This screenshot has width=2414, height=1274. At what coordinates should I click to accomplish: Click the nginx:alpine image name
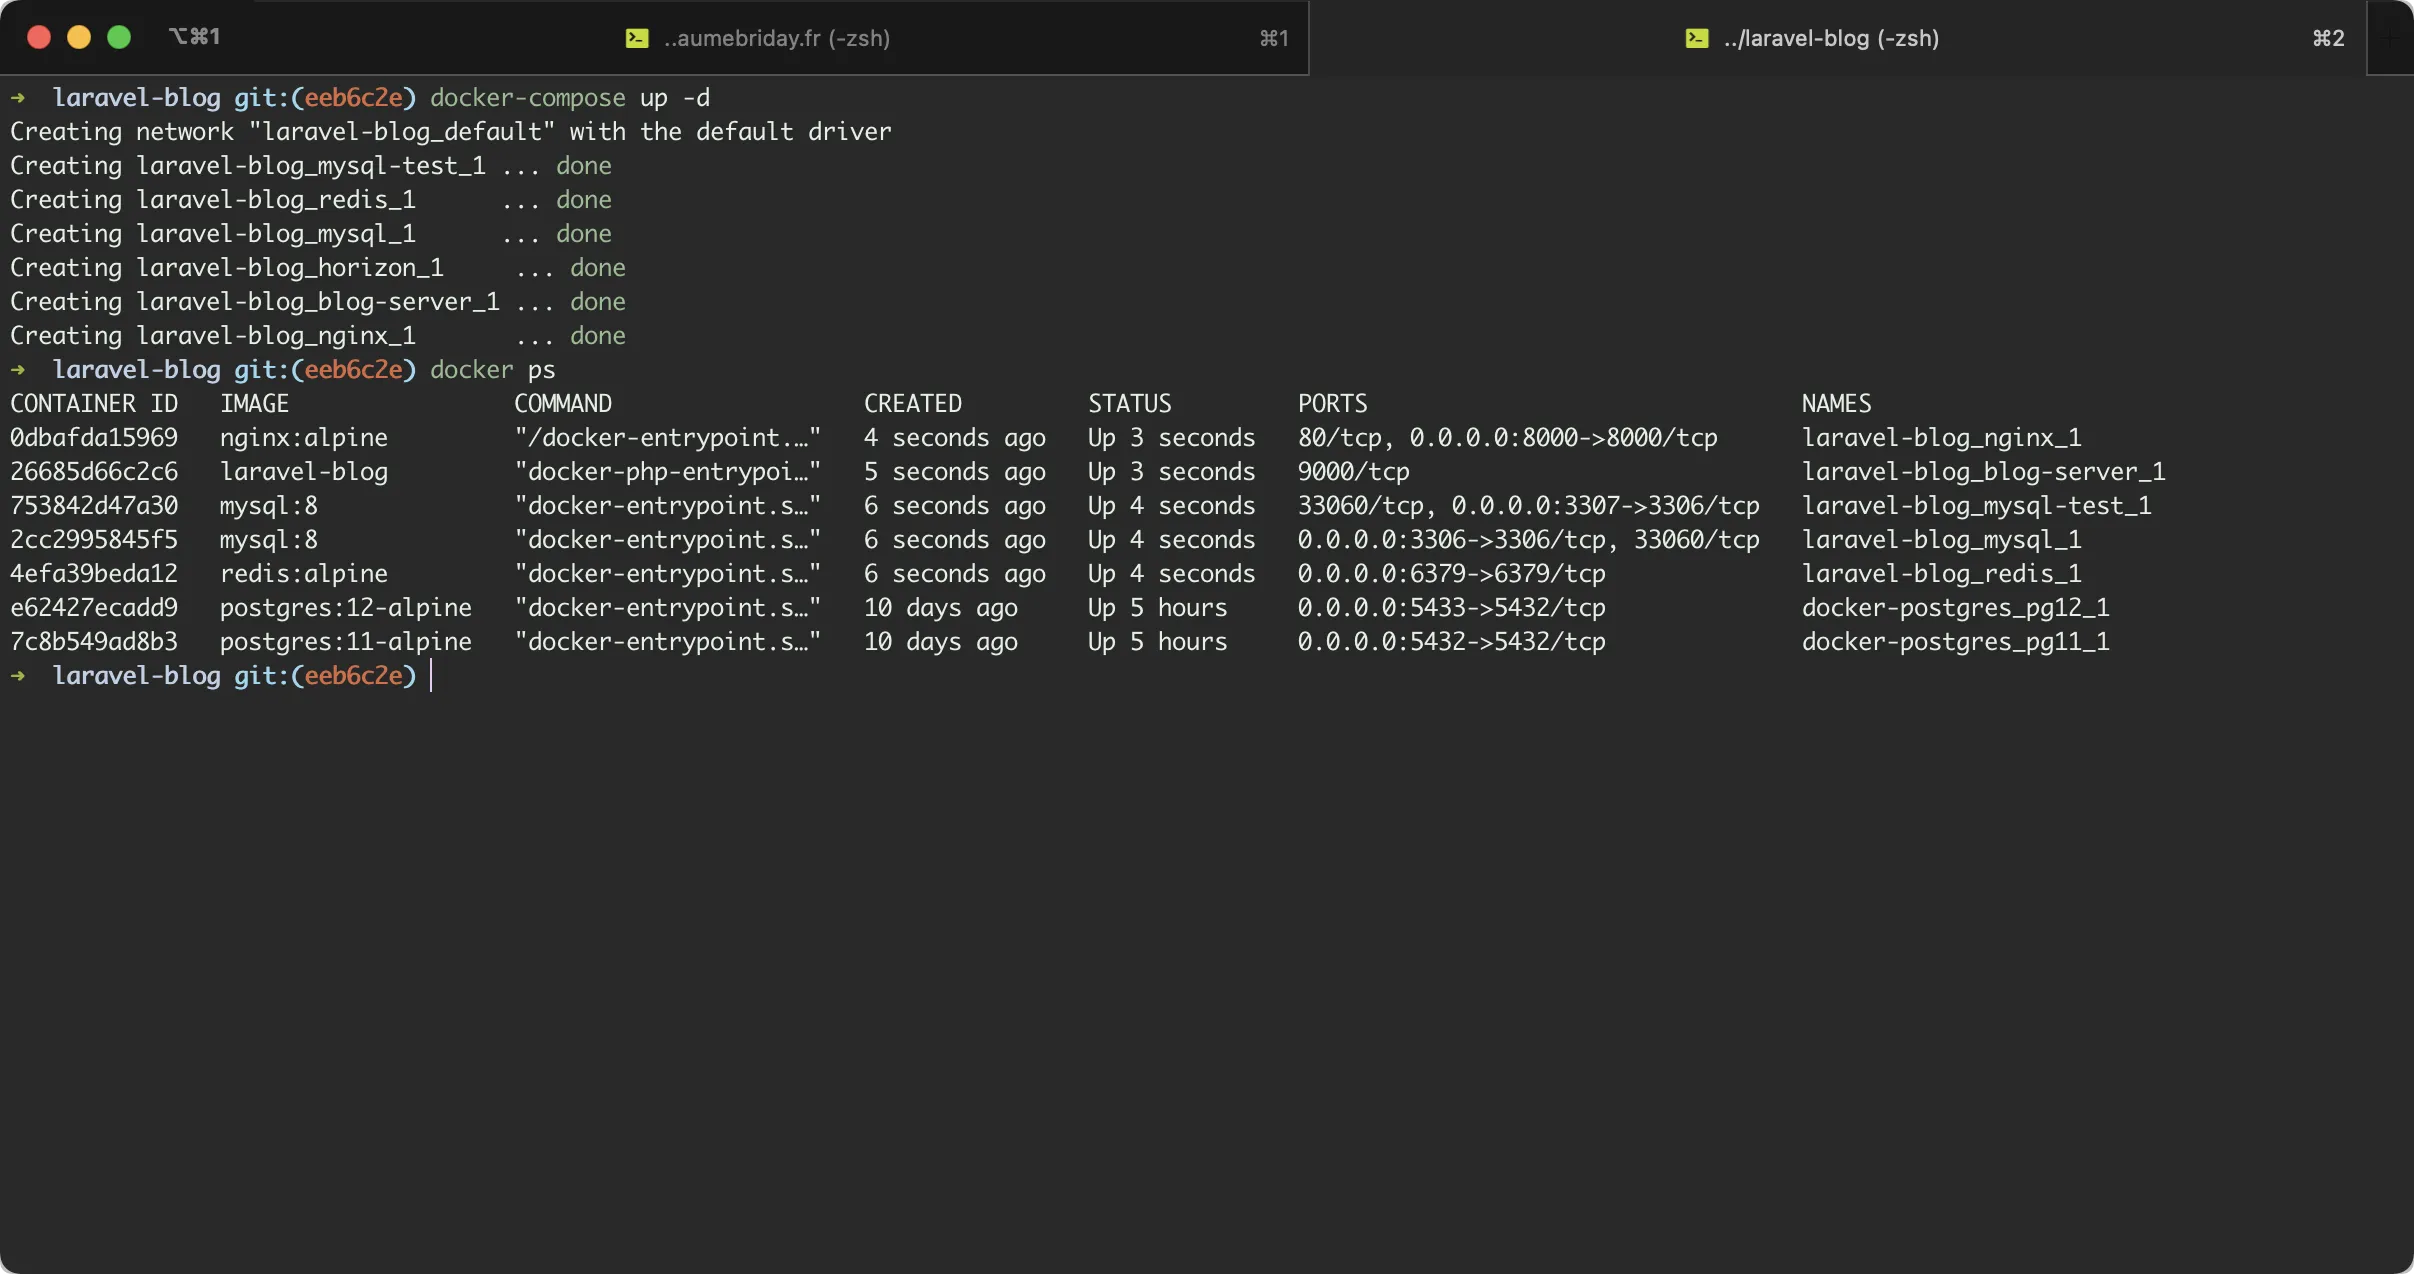click(x=303, y=438)
